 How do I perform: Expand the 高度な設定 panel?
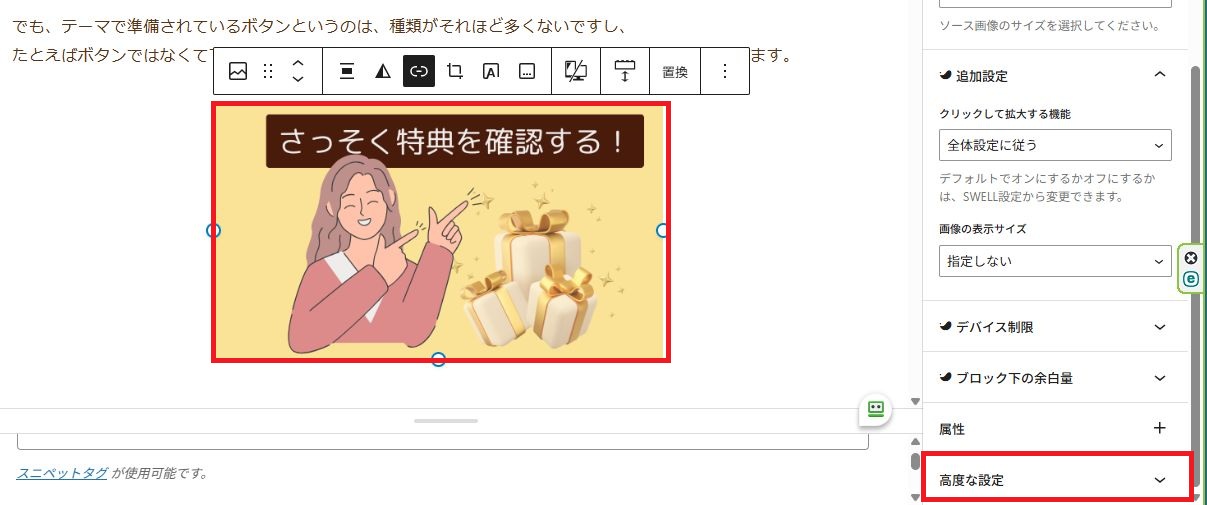pyautogui.click(x=1055, y=480)
